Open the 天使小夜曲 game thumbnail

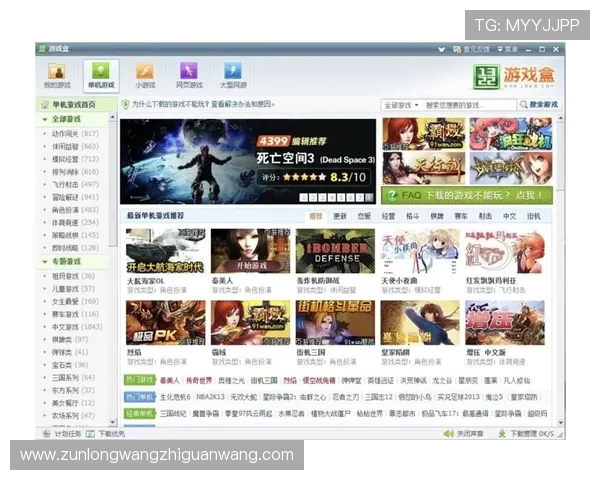coord(420,251)
